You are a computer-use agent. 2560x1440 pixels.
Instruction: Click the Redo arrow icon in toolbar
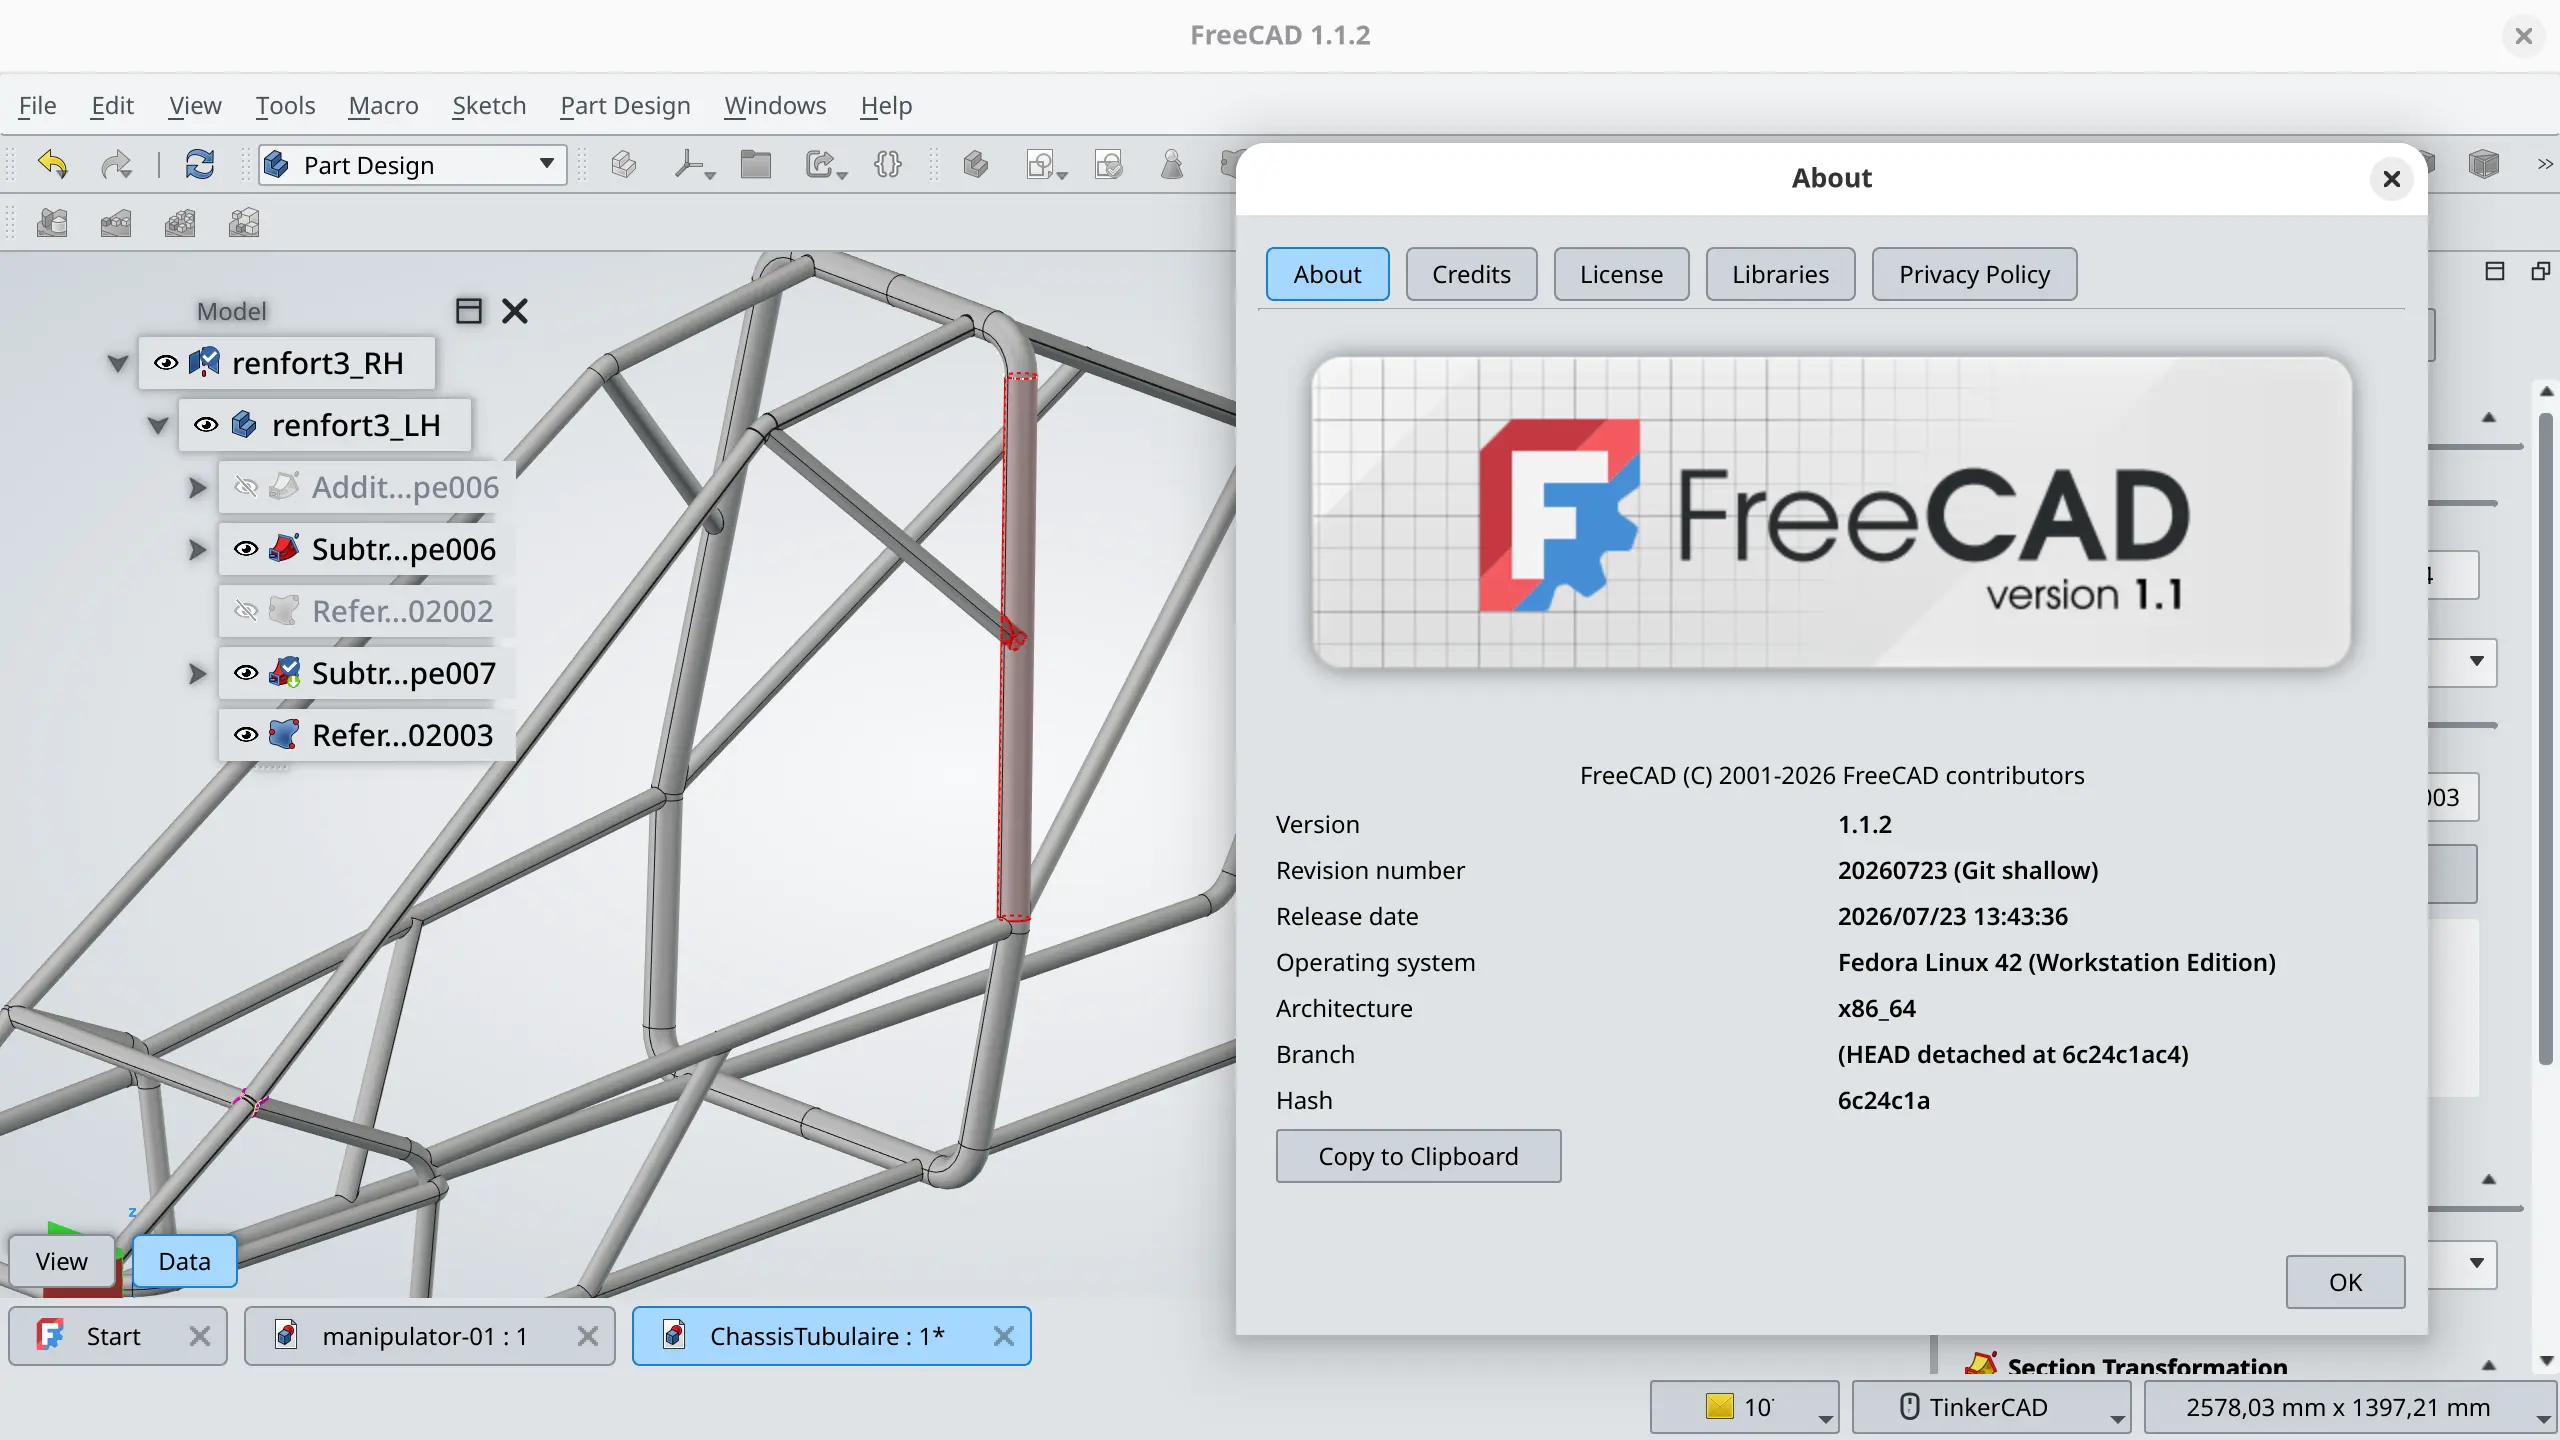[x=117, y=164]
